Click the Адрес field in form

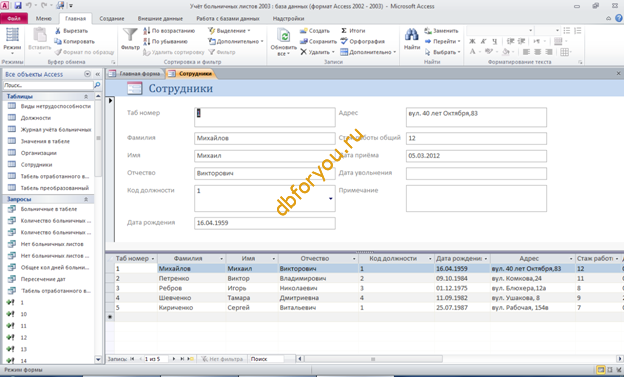tap(476, 117)
